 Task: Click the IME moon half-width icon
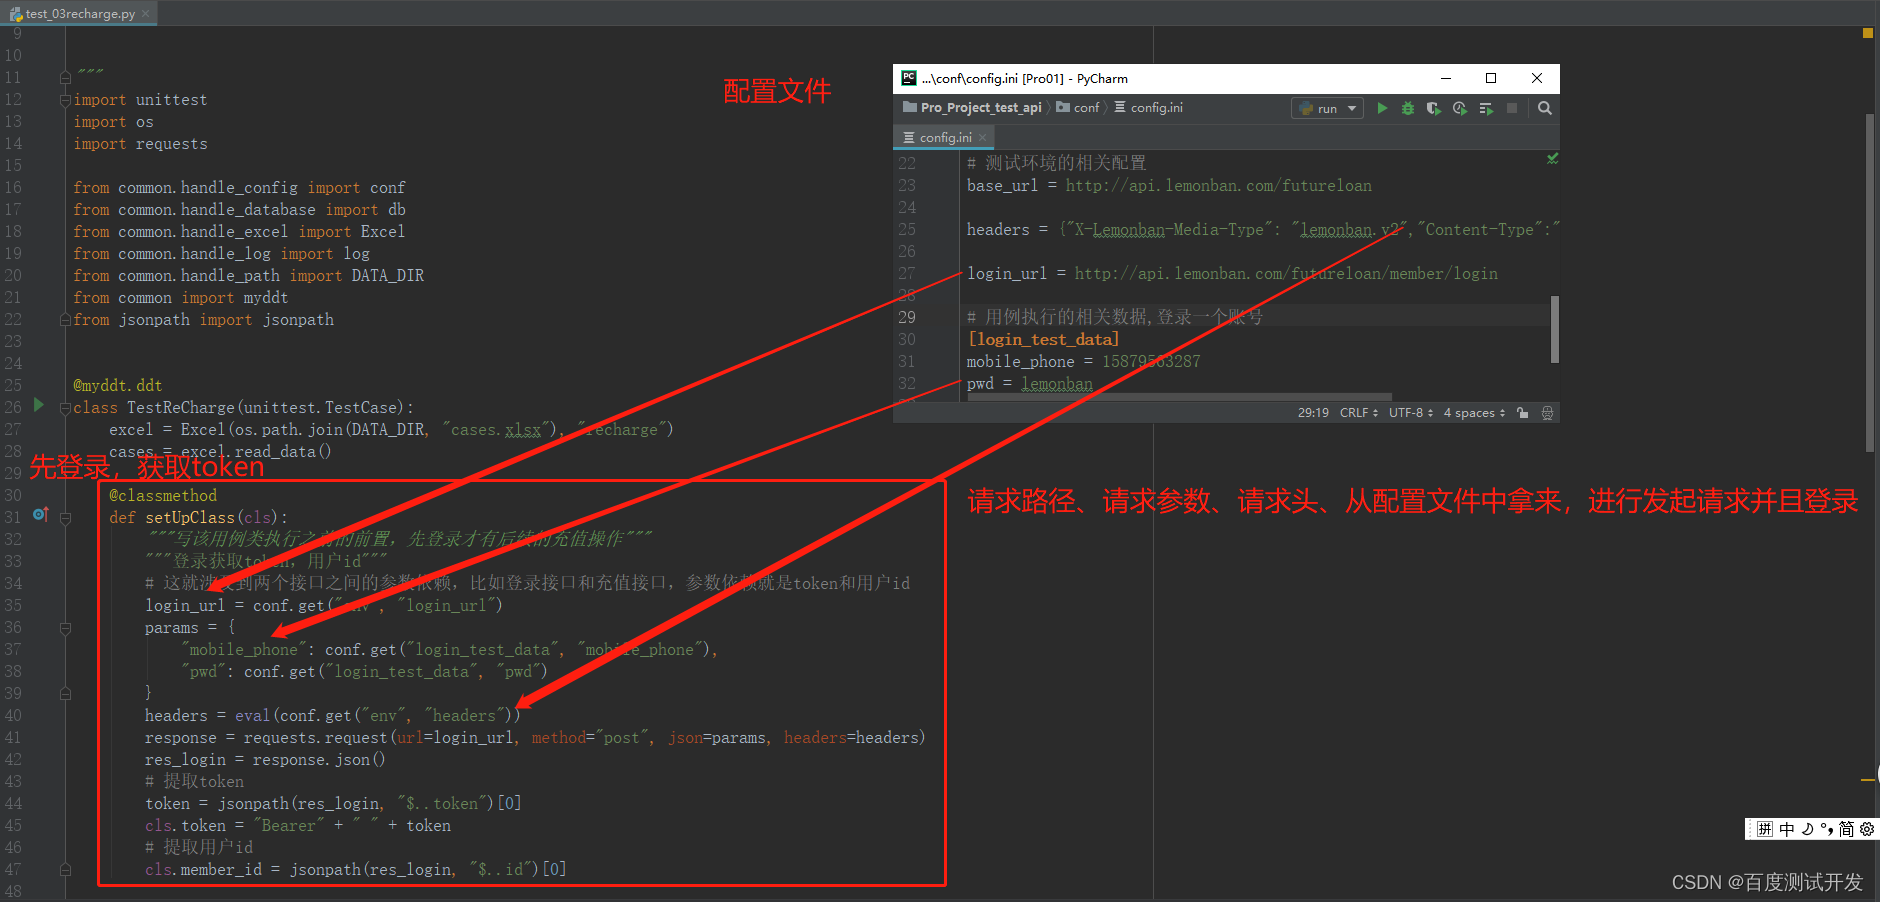coord(1807,829)
